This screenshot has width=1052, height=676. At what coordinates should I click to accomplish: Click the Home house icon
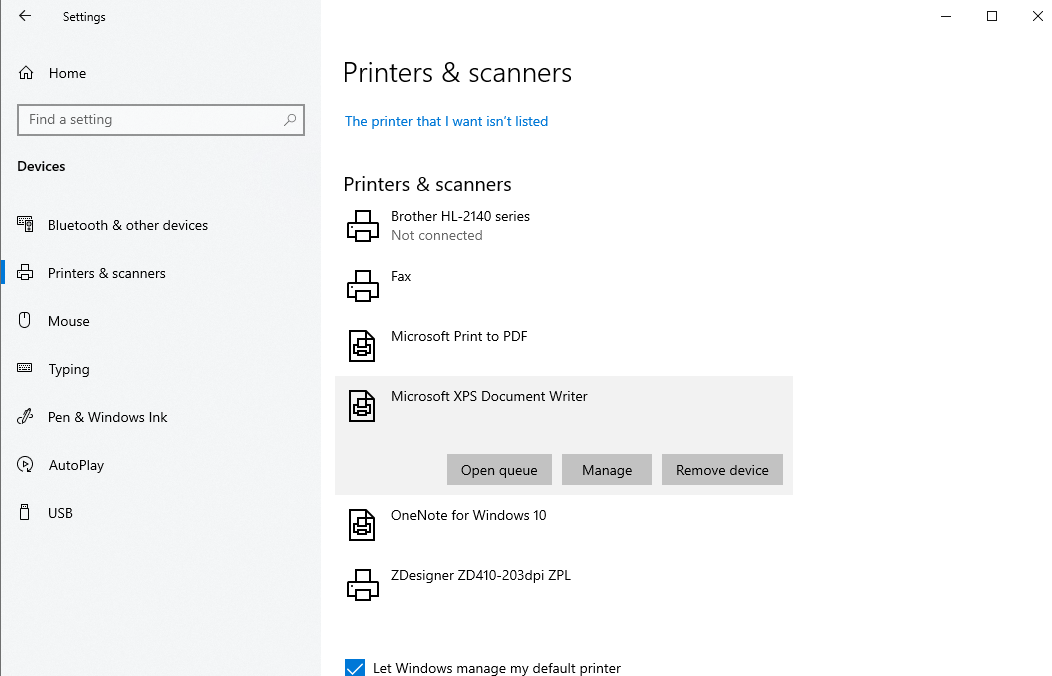coord(25,72)
